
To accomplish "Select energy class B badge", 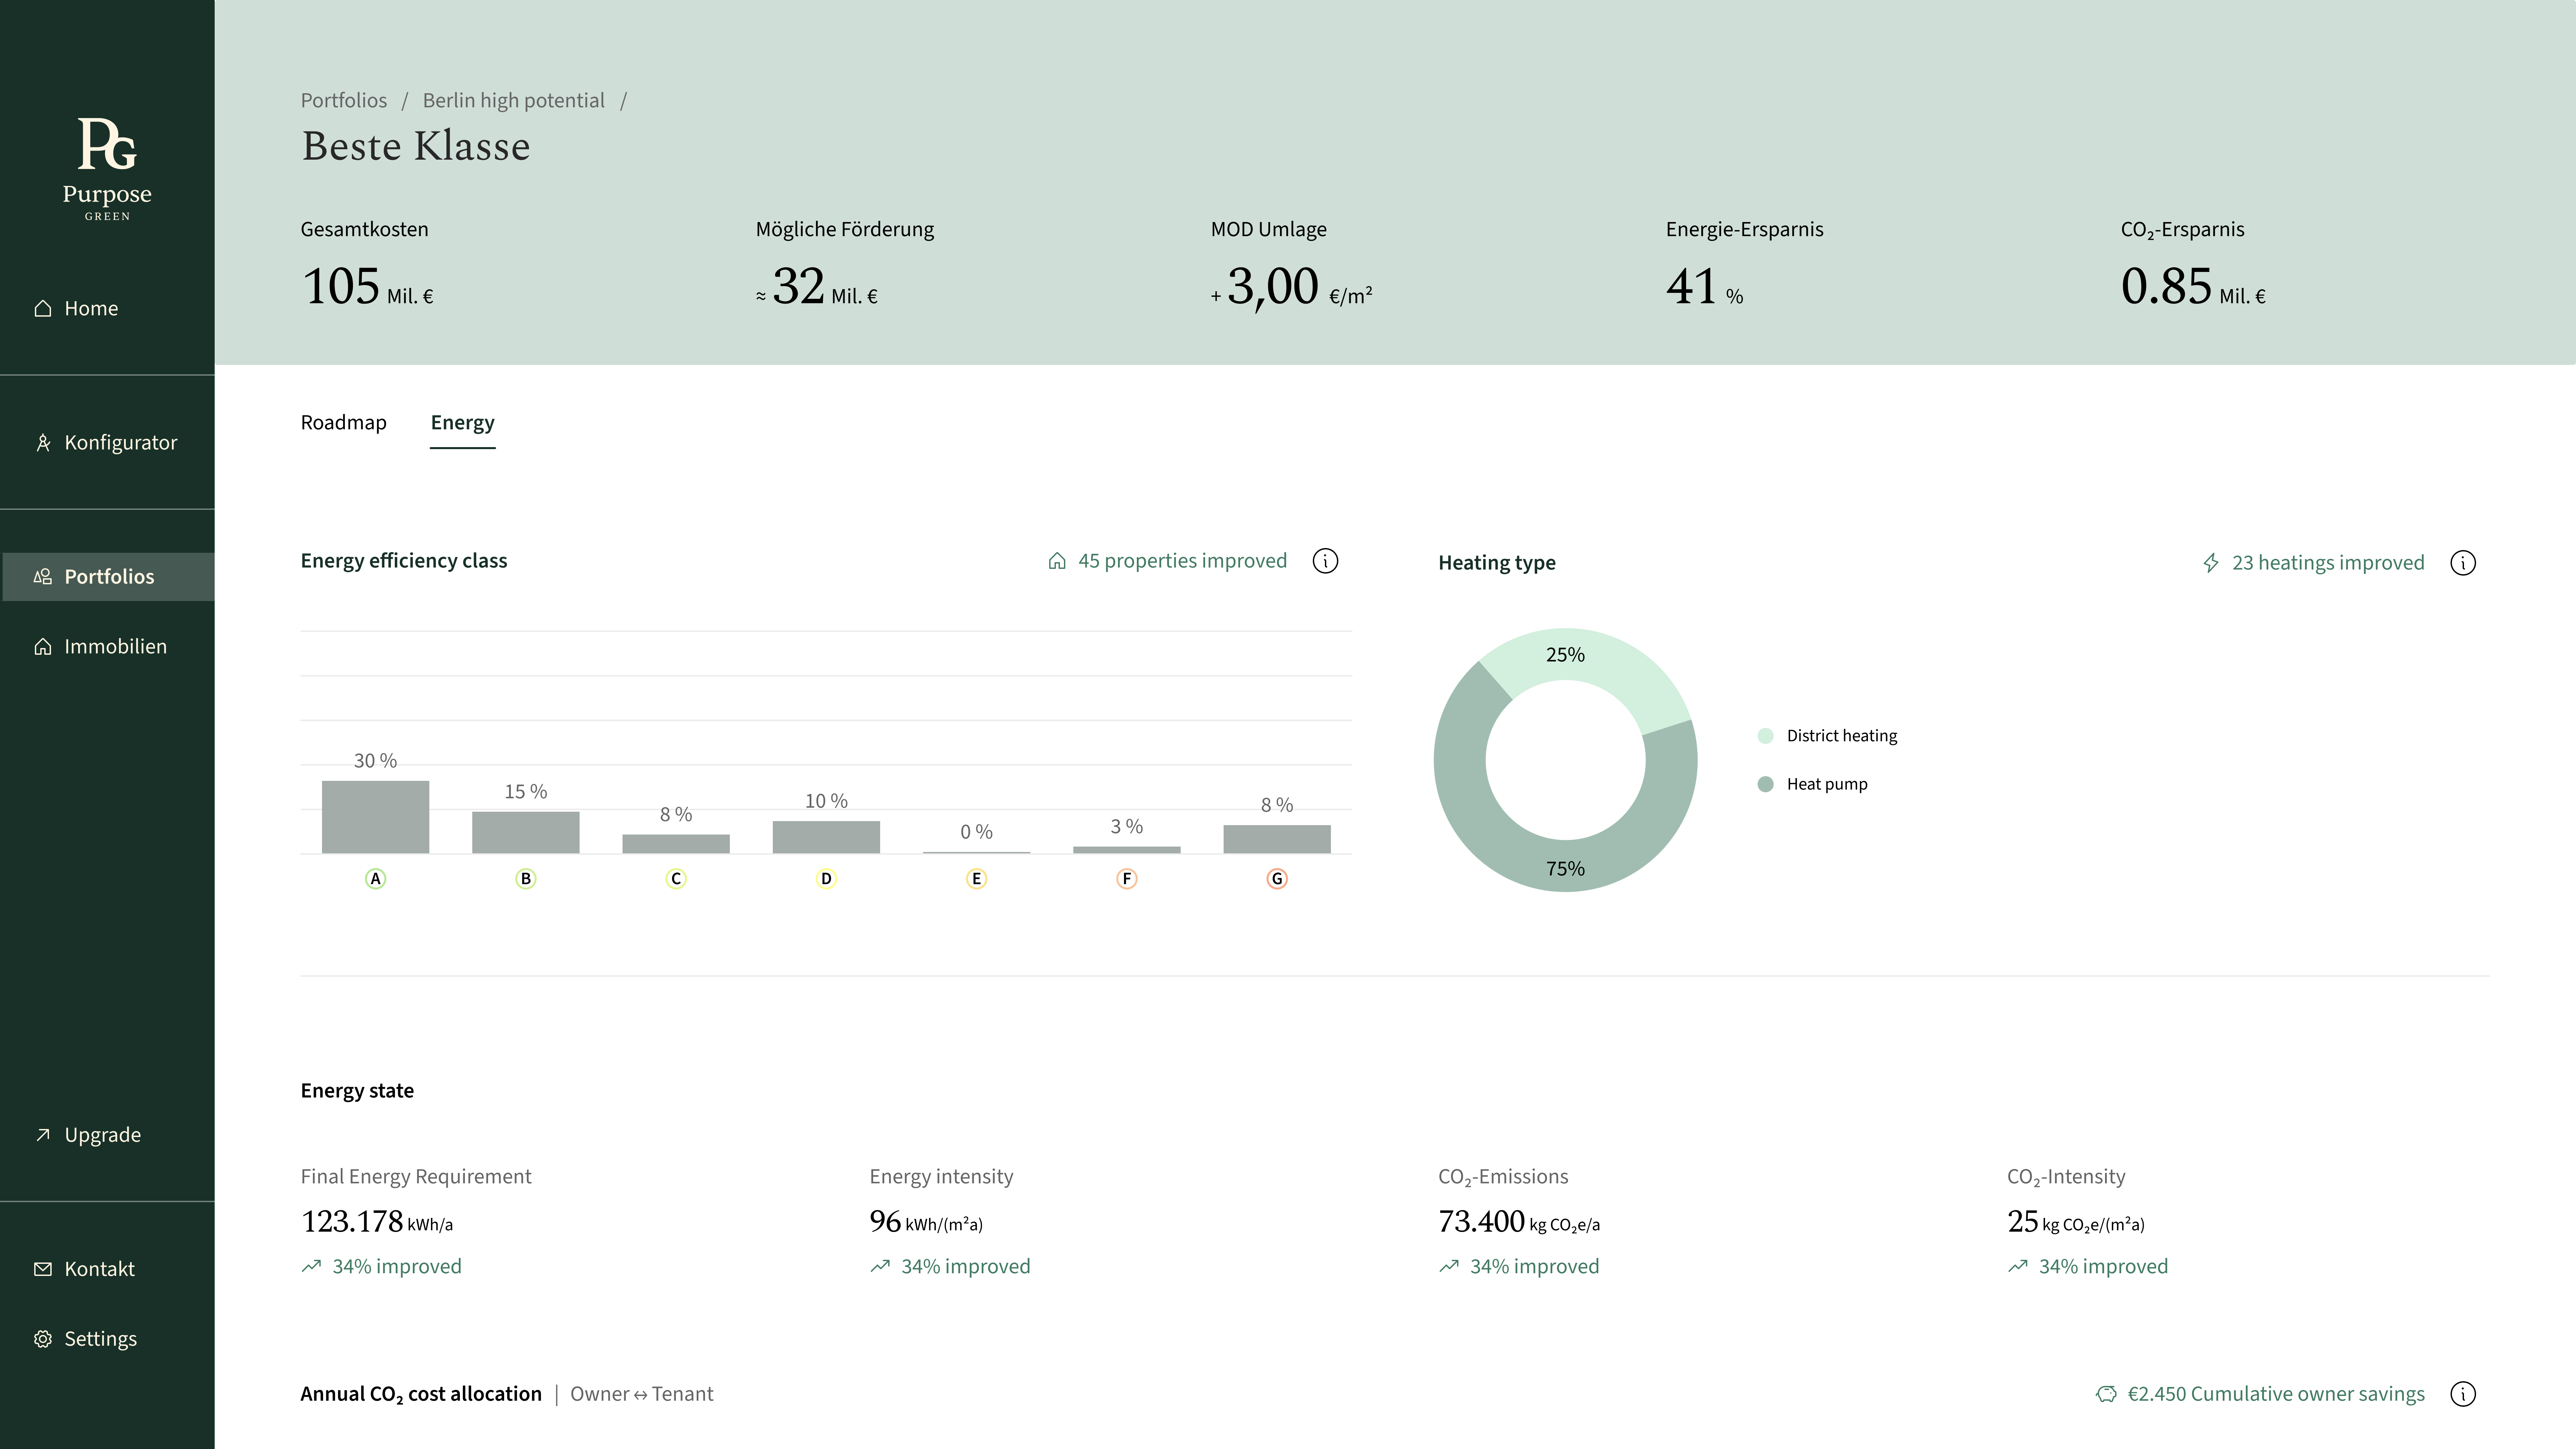I will pos(526,879).
